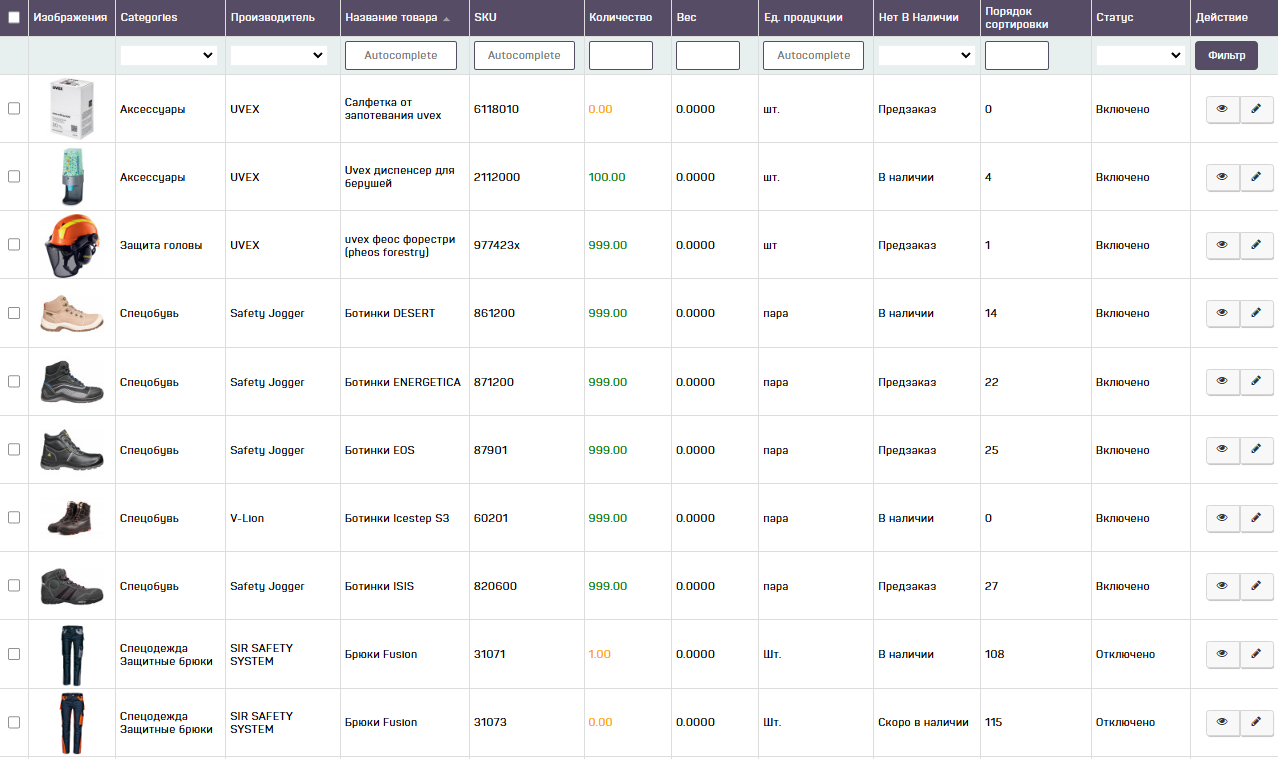Screen dimensions: 1278x759
Task: Click the sort order value 108
Action: coord(994,654)
